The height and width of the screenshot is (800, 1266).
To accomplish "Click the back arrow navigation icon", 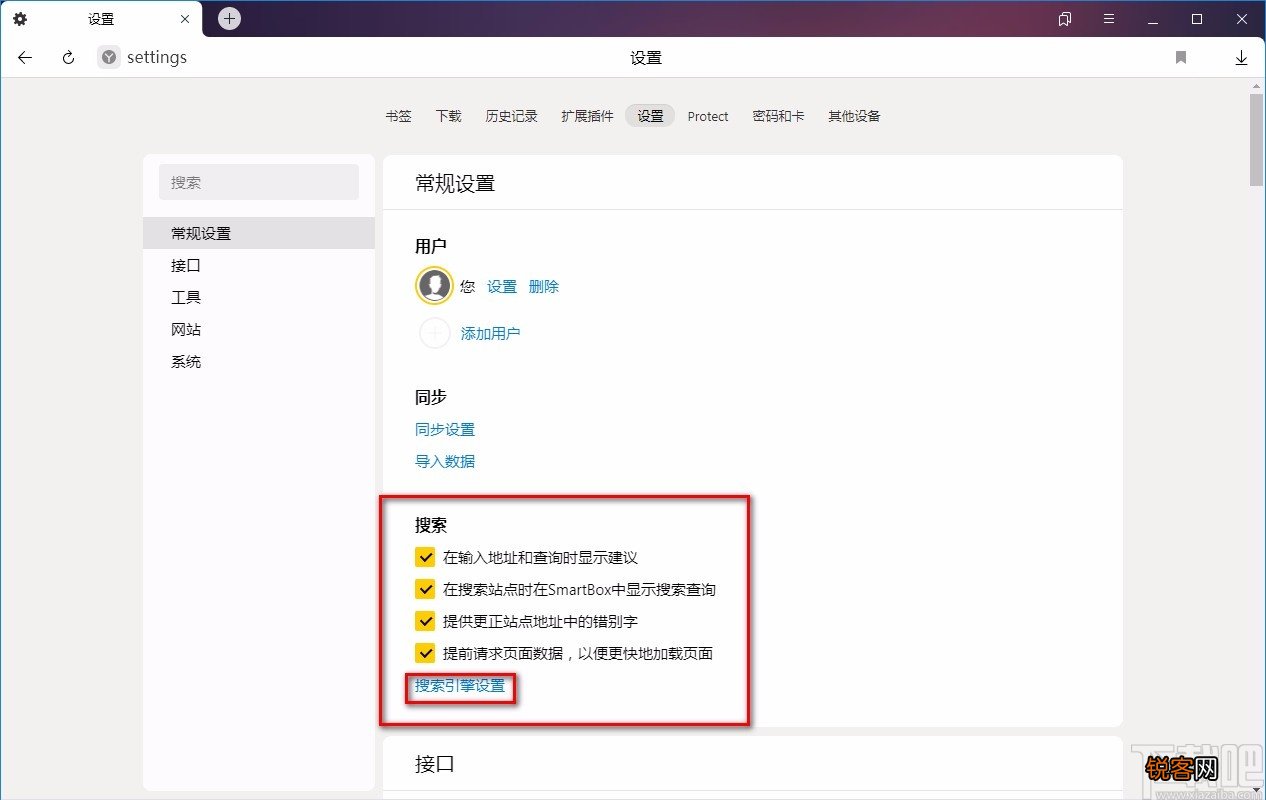I will click(x=25, y=58).
